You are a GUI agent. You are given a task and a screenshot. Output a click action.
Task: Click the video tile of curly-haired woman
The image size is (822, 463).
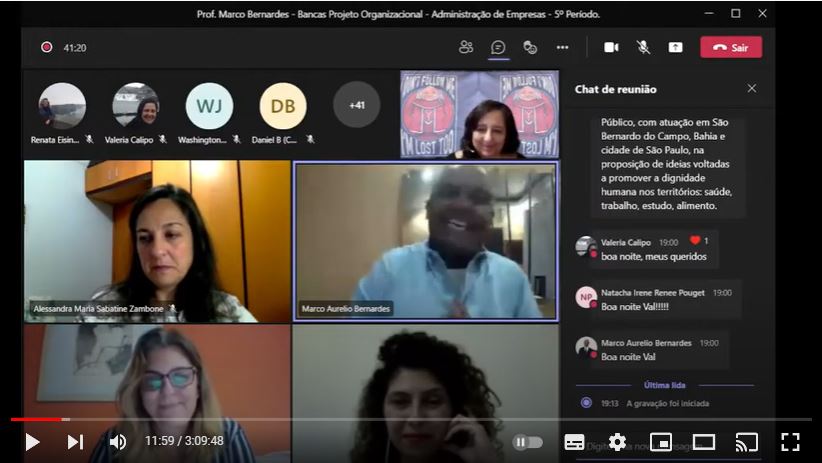426,393
